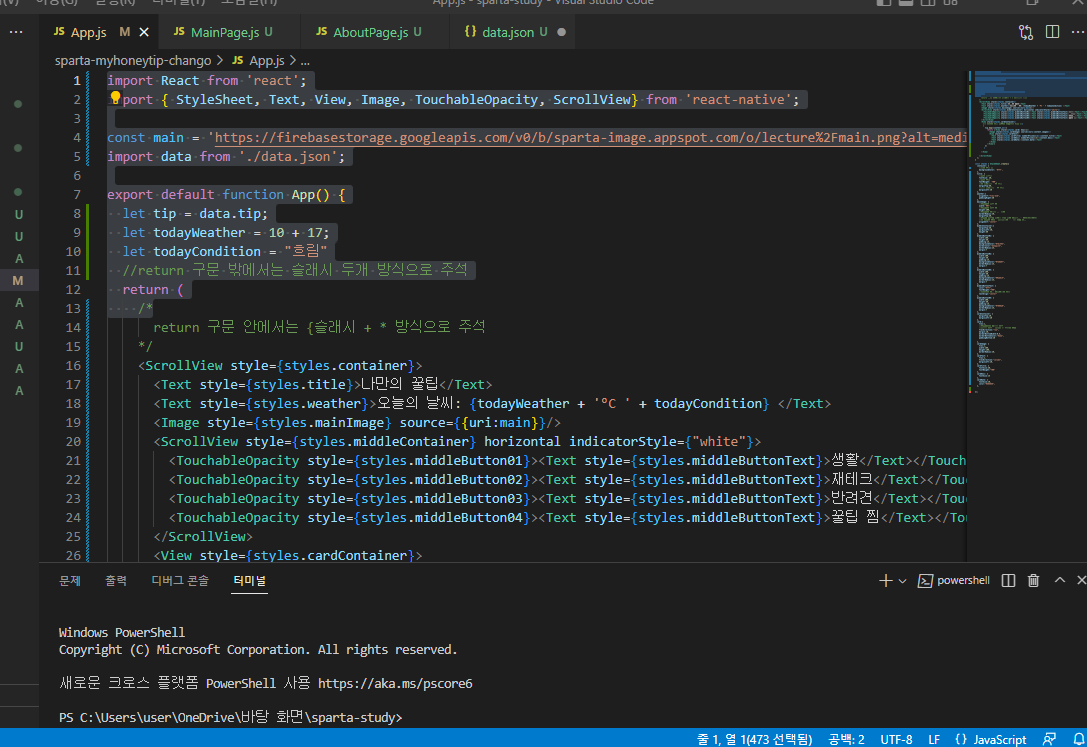Split the terminal pane
Image resolution: width=1087 pixels, height=747 pixels.
click(1009, 581)
